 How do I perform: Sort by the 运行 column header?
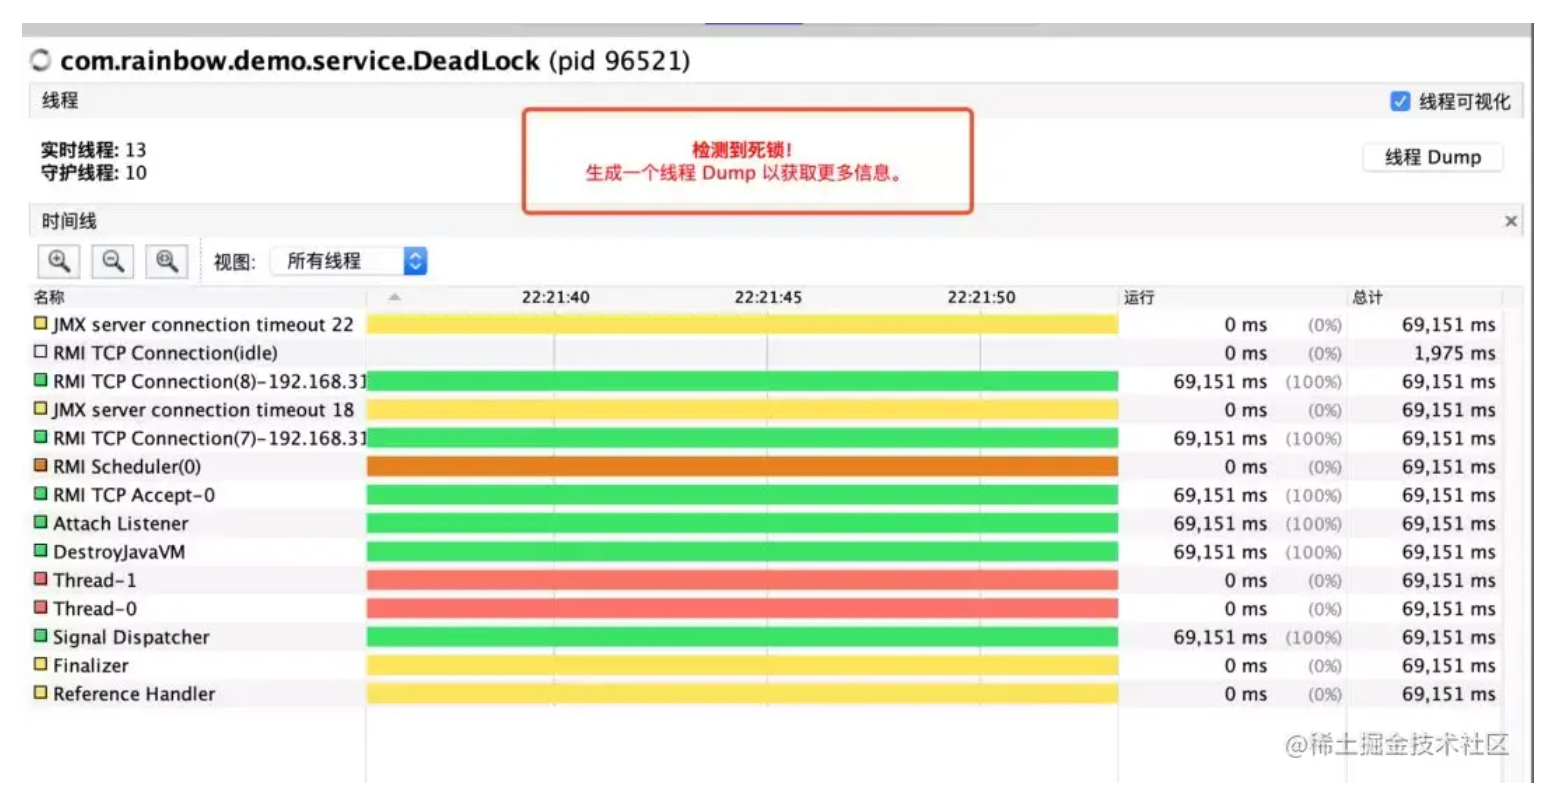[x=1139, y=297]
